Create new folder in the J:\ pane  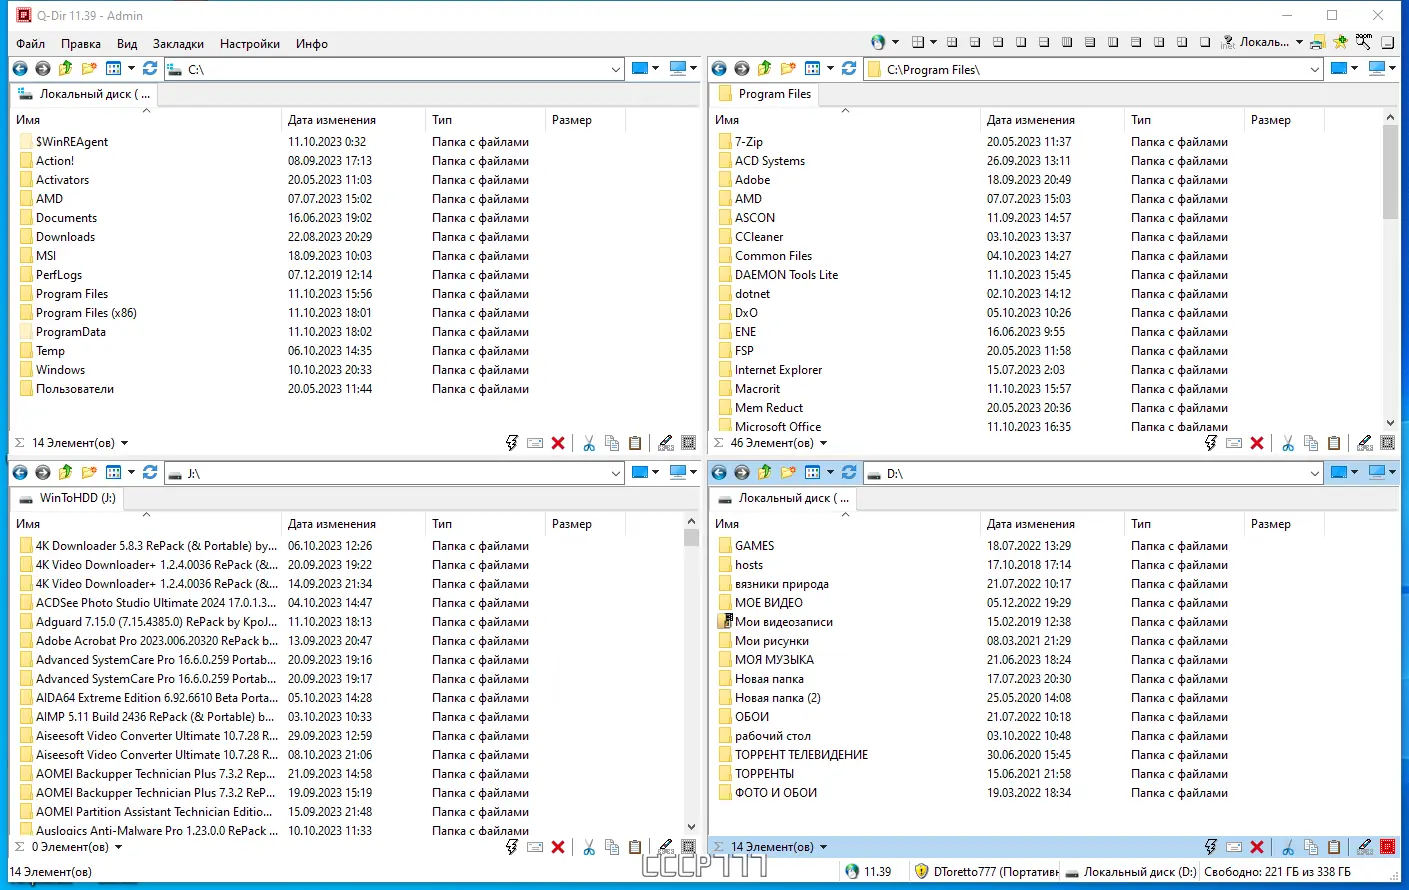(89, 473)
